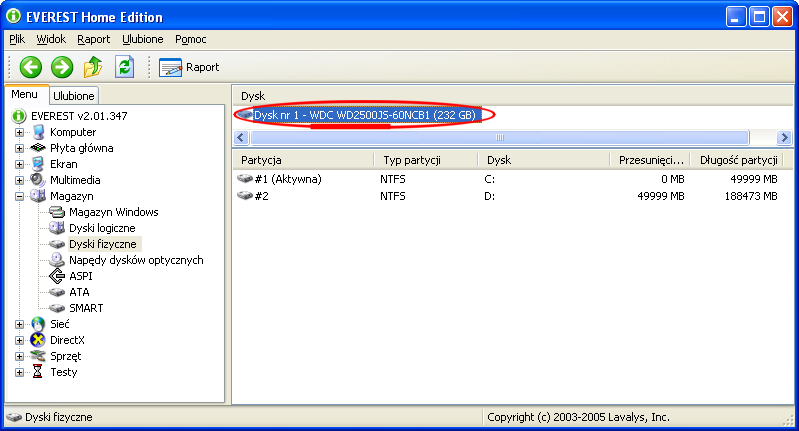Click the EVEREST title bar app icon
This screenshot has height=431, width=799.
14,16
